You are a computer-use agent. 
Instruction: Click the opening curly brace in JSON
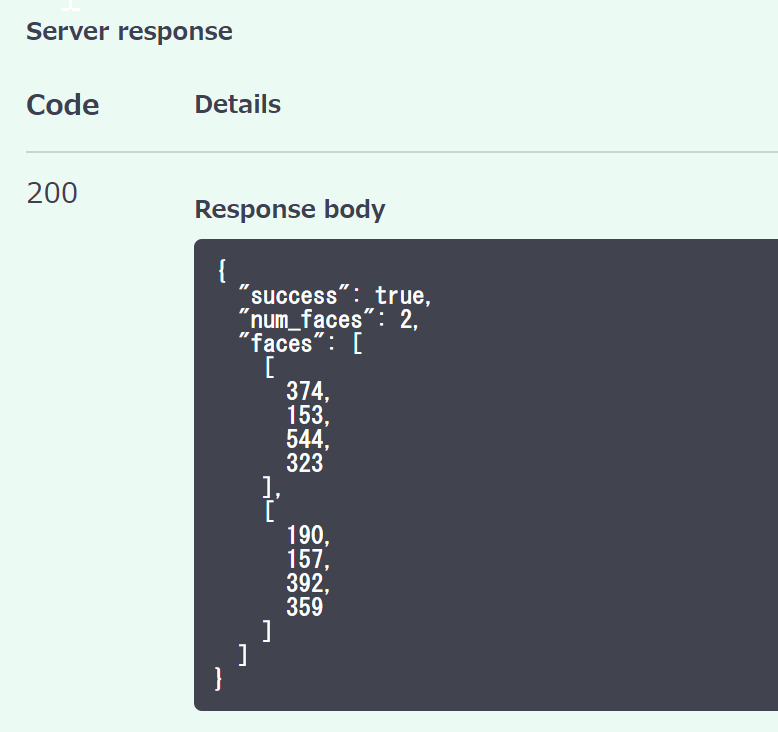[x=220, y=271]
